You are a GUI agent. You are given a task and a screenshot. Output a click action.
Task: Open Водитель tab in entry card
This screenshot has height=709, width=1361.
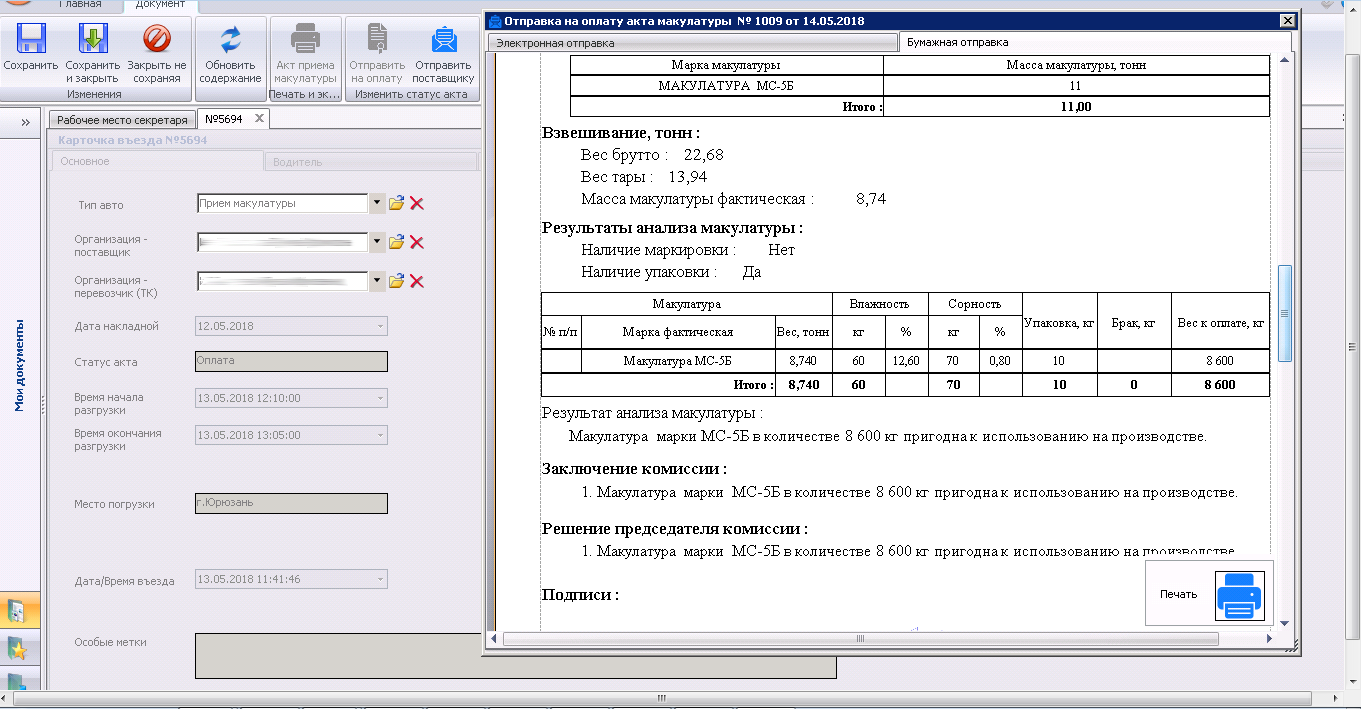pos(370,161)
